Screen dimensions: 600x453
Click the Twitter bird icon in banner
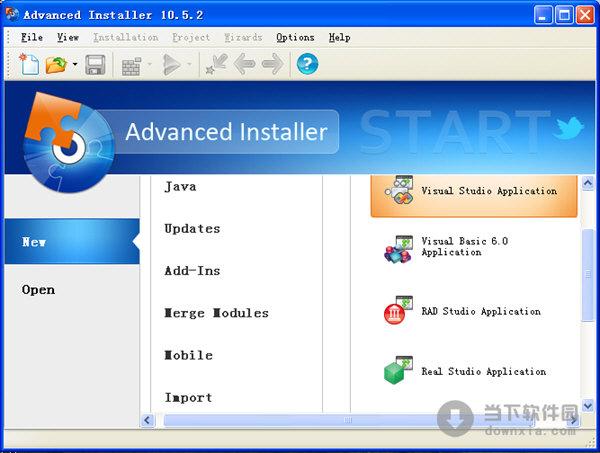[568, 128]
